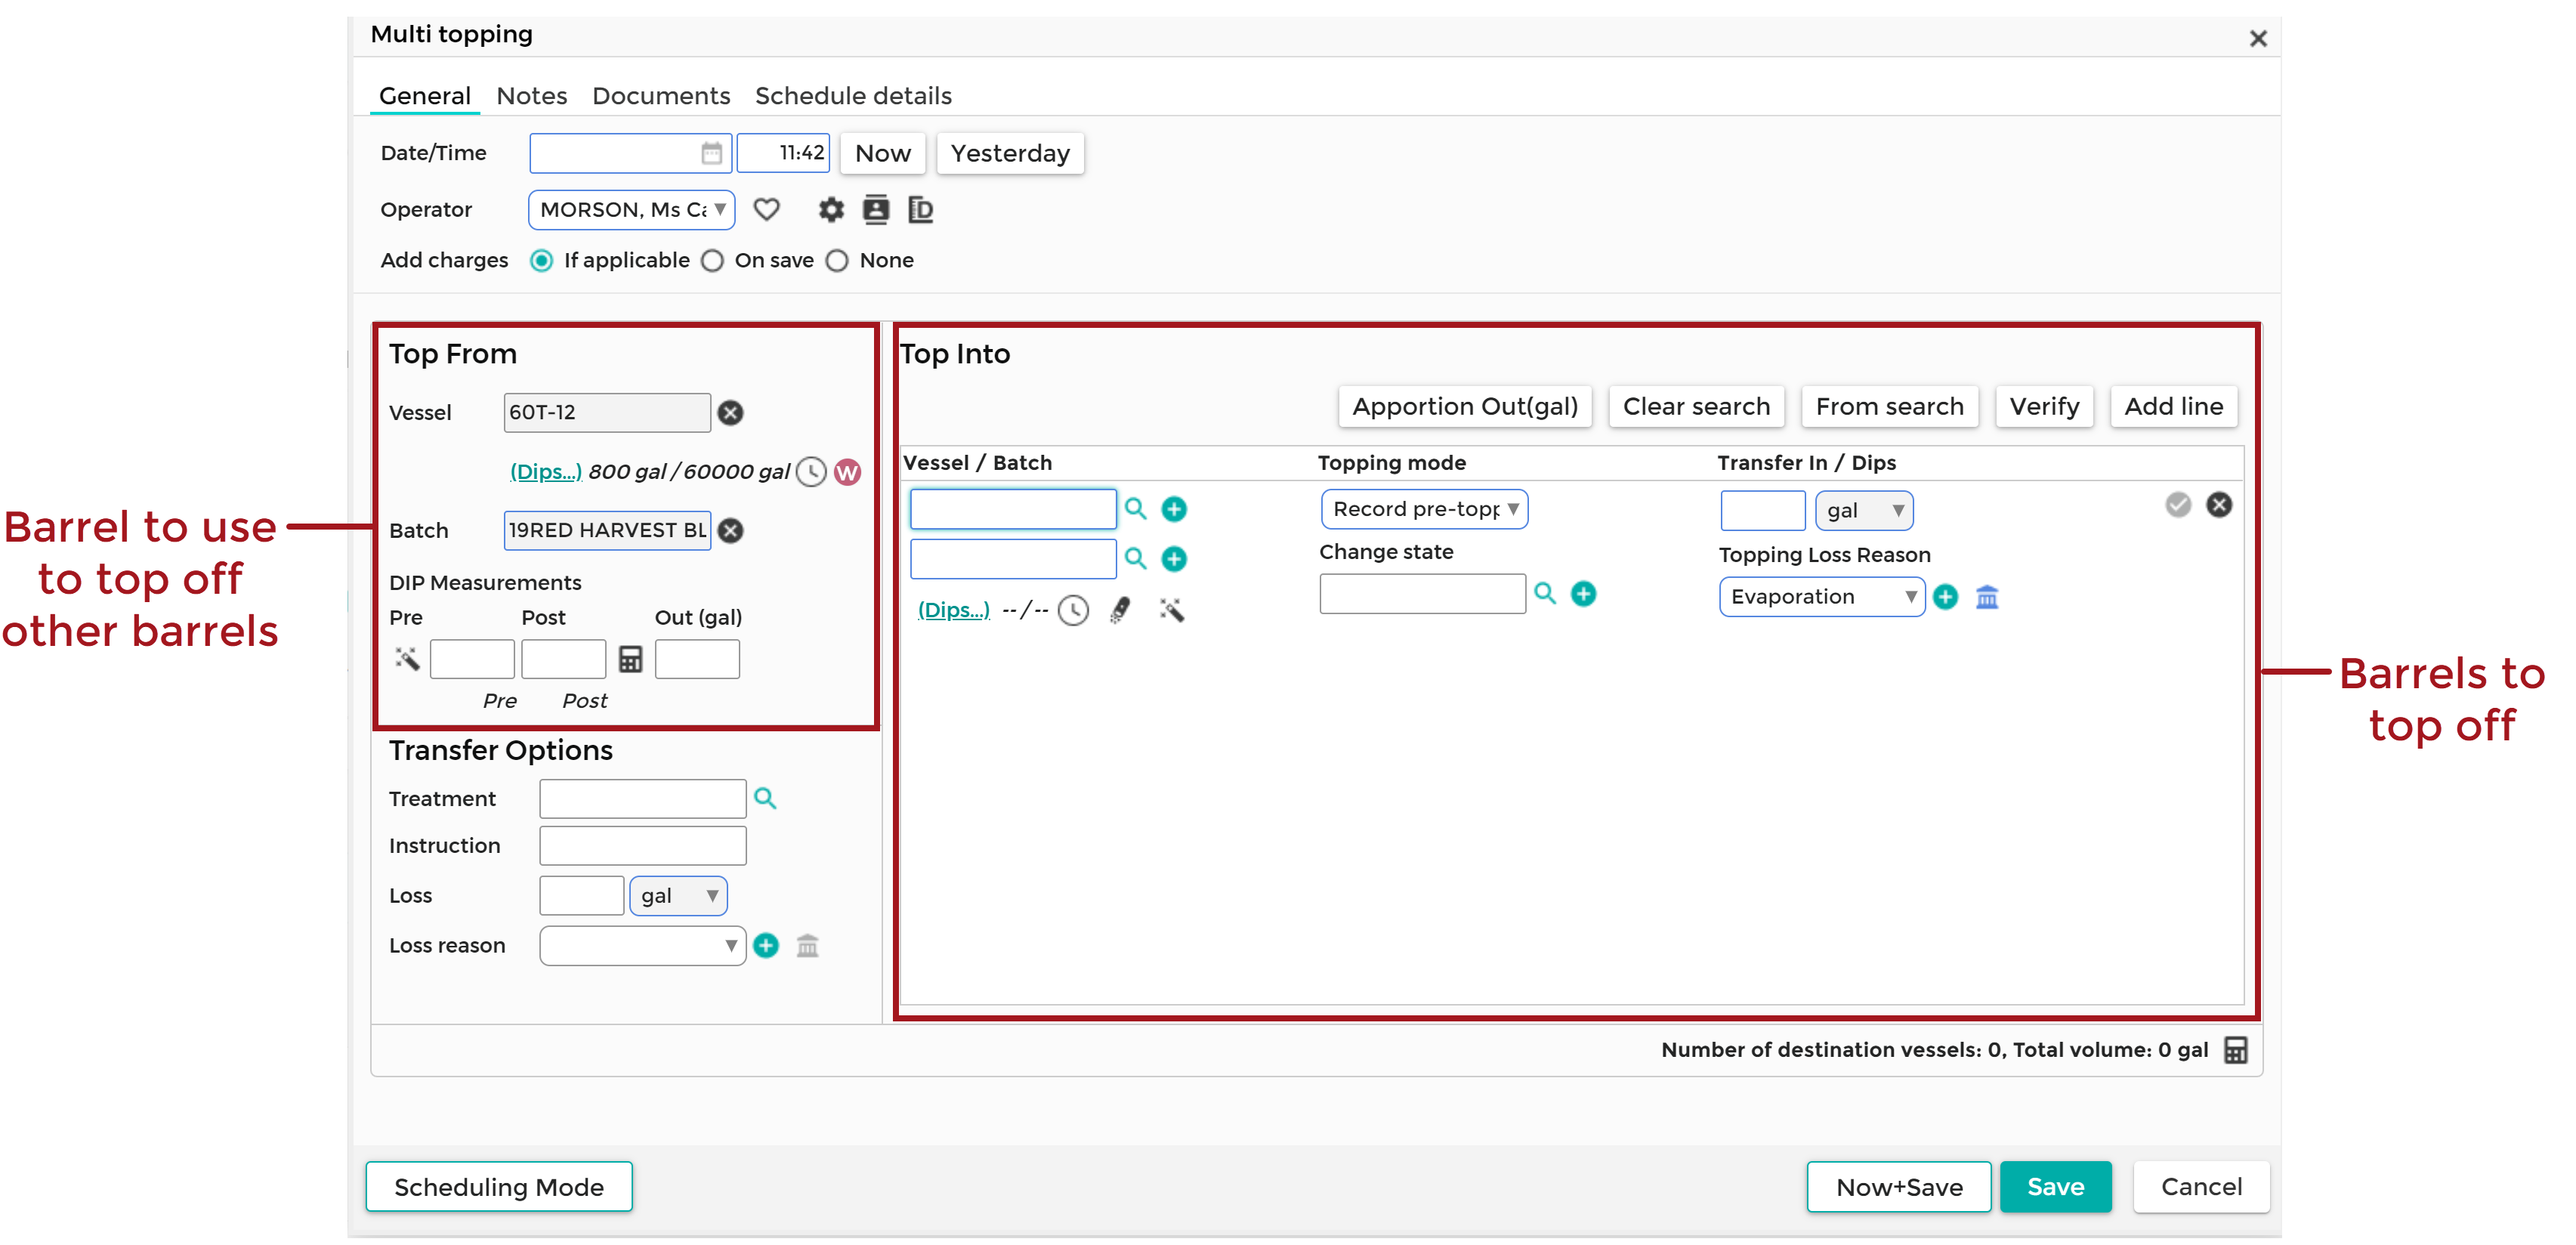Select the On save charges option

pyautogui.click(x=712, y=261)
